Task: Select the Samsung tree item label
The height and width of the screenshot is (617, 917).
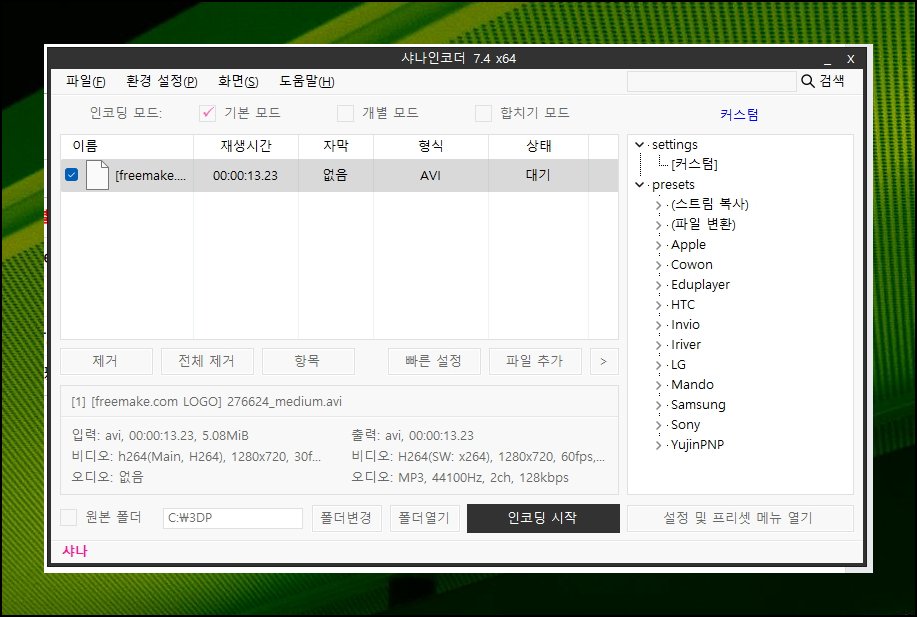Action: (698, 405)
